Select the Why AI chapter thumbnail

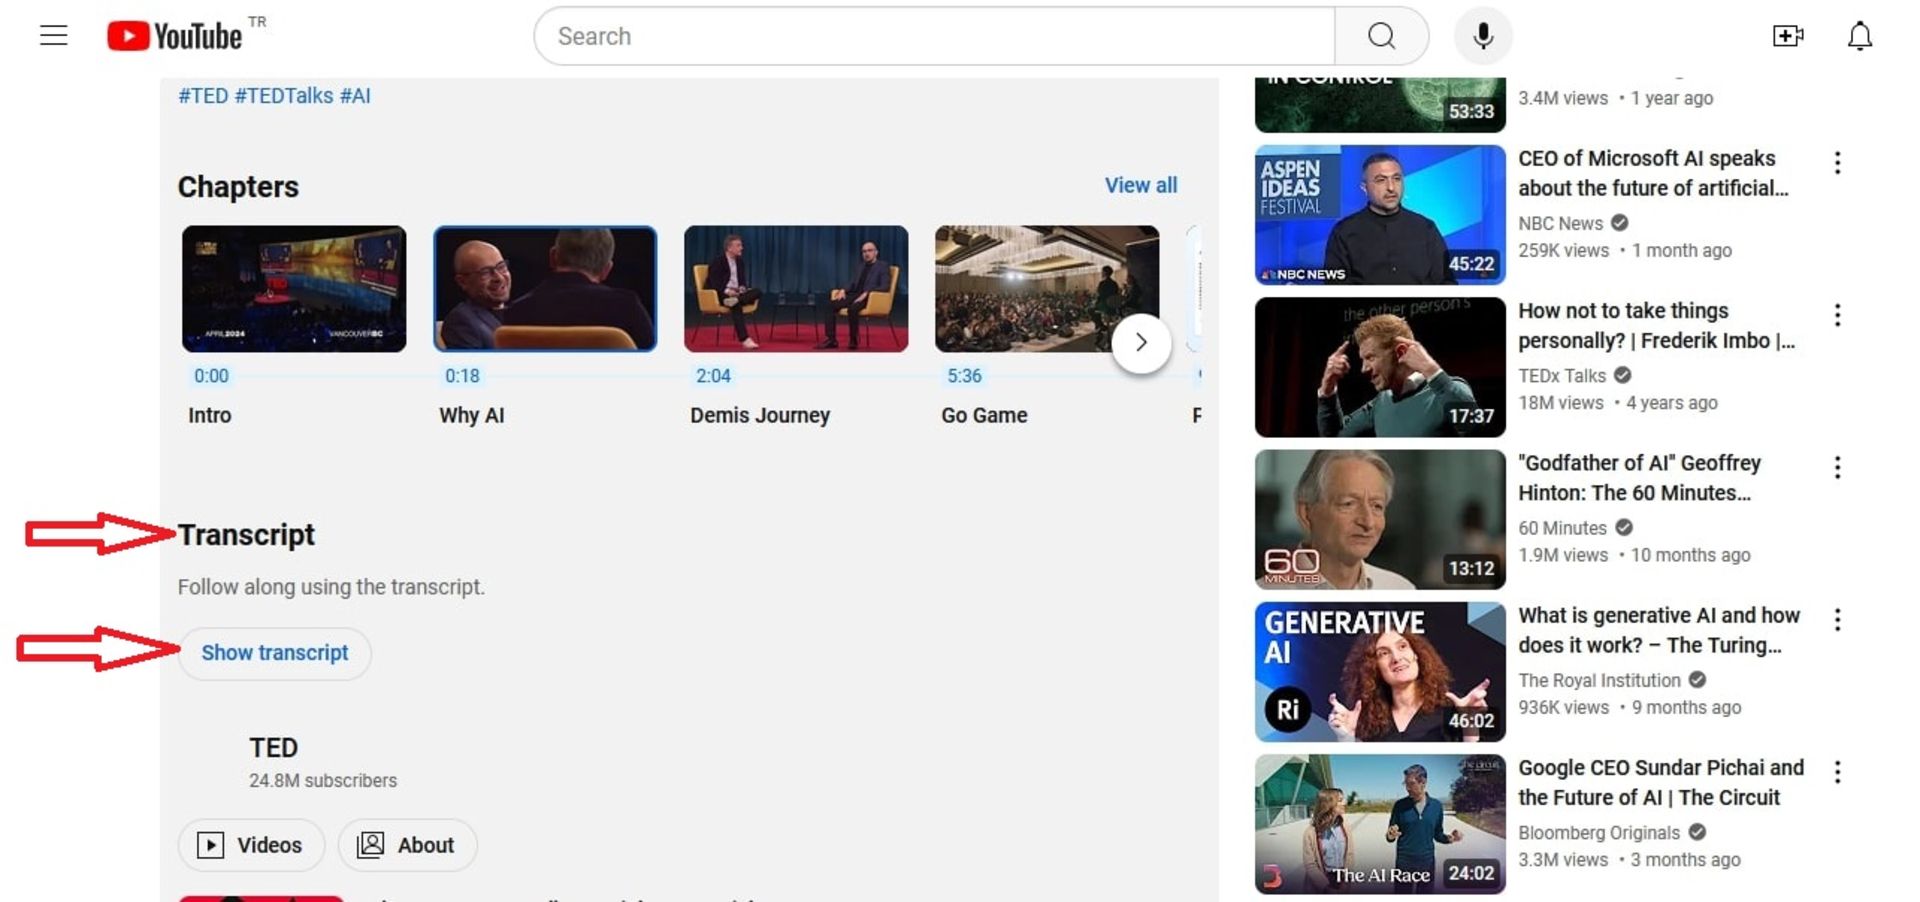point(545,289)
